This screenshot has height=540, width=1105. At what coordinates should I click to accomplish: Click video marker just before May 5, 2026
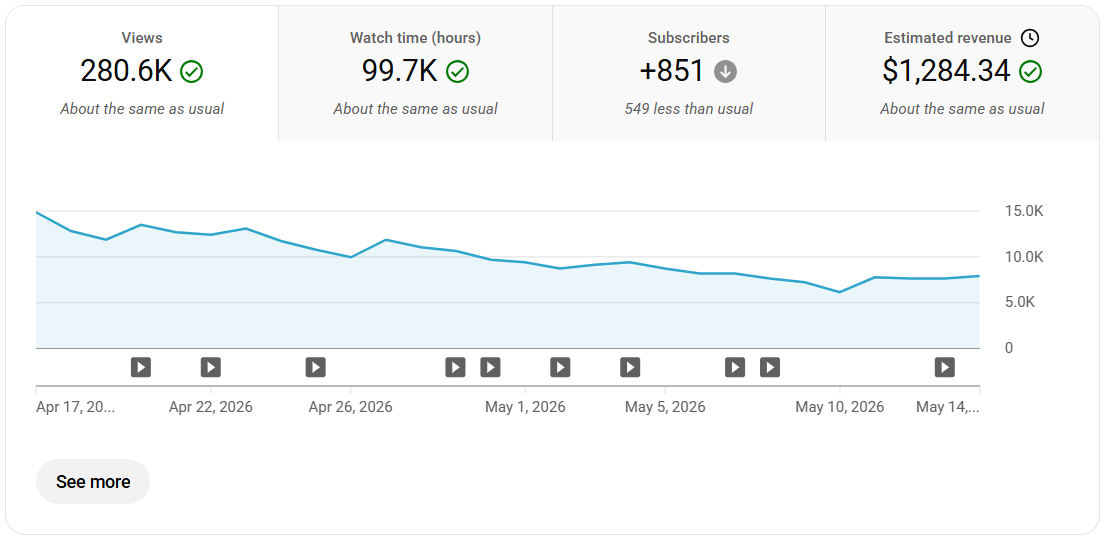point(630,367)
